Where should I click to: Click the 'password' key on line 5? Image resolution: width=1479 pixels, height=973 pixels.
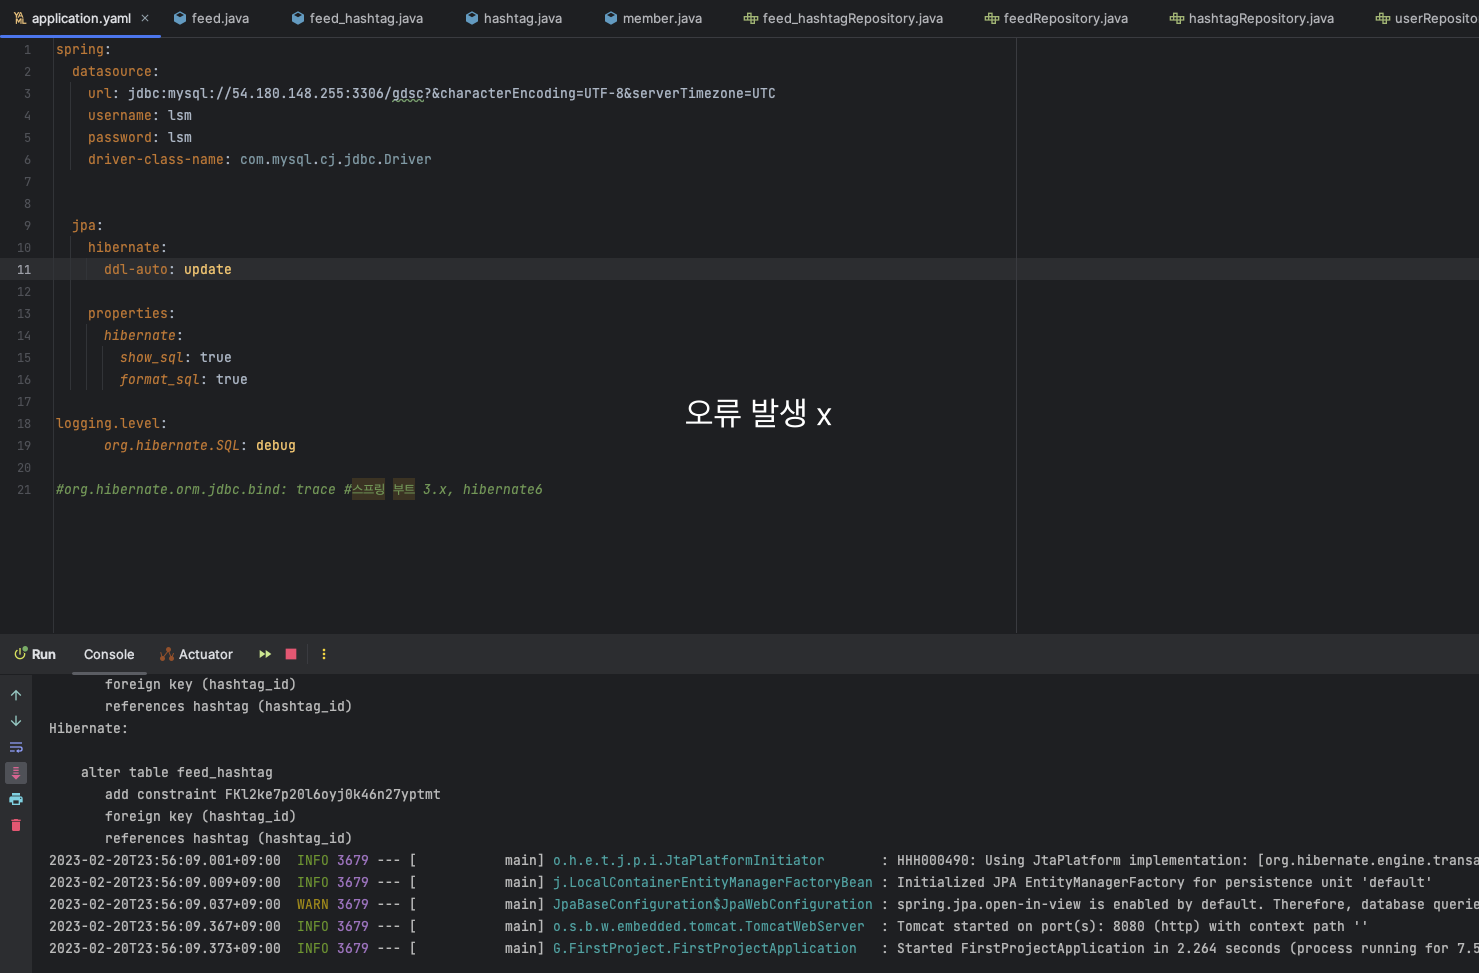click(120, 138)
